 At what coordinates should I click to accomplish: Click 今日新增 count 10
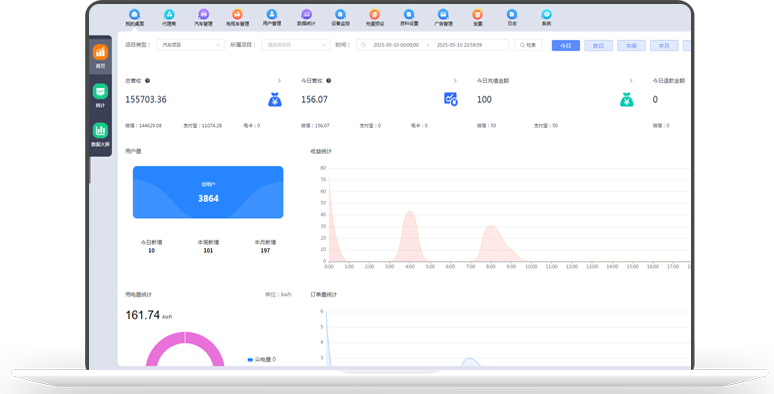pyautogui.click(x=152, y=251)
